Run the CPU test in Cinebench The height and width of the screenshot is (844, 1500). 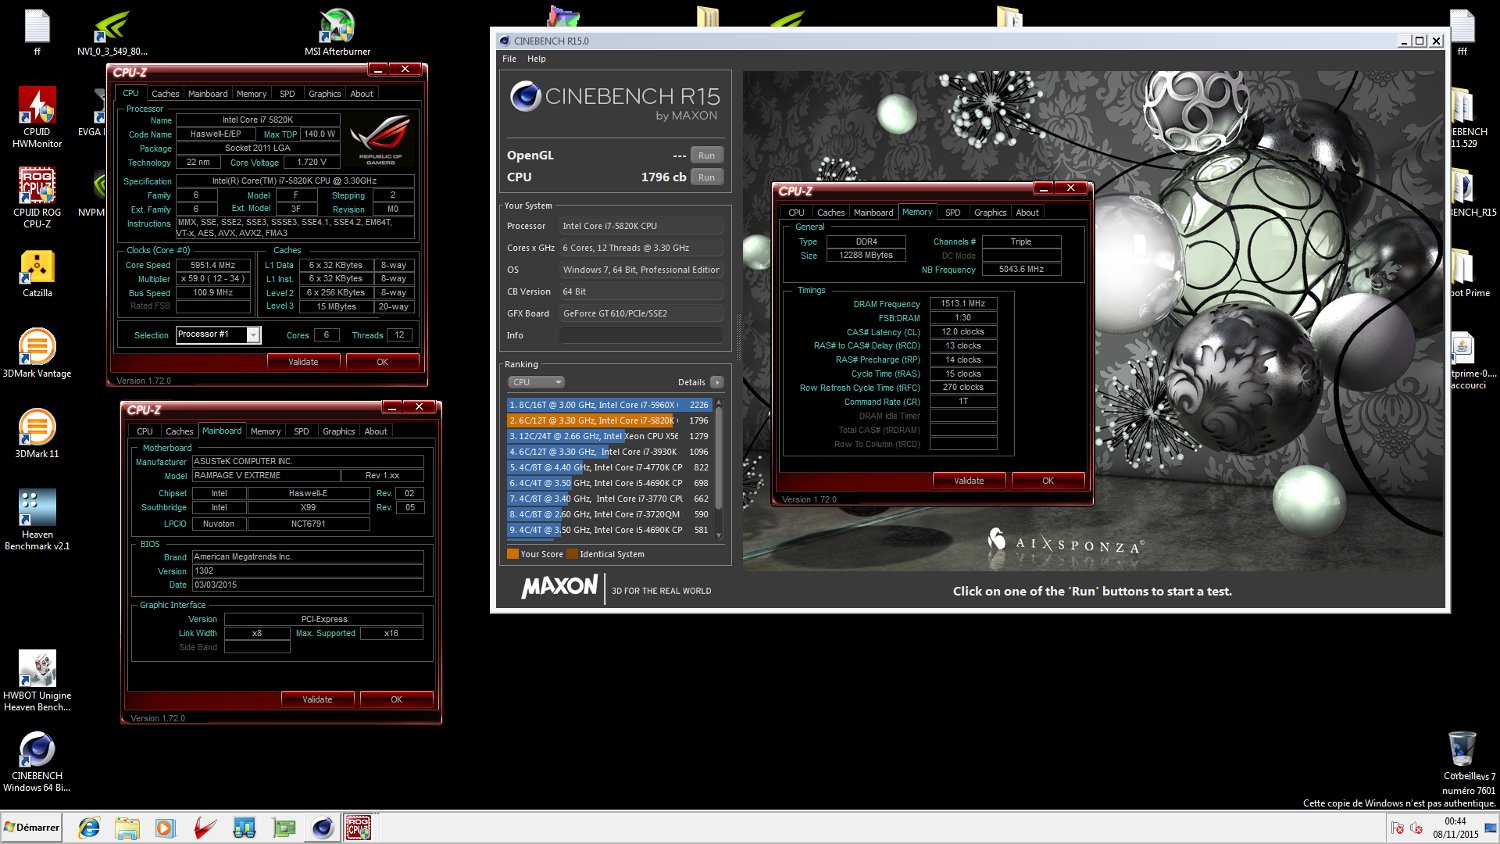pyautogui.click(x=706, y=177)
